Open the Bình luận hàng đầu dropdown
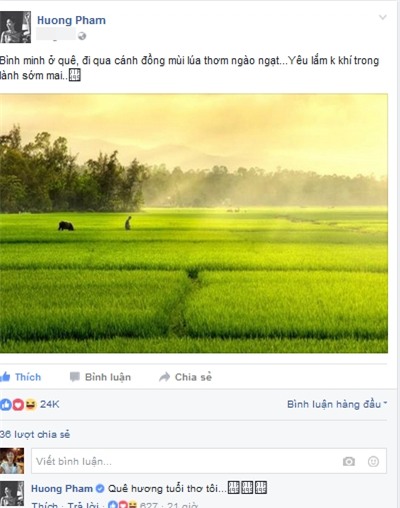The height and width of the screenshot is (508, 400). (337, 404)
